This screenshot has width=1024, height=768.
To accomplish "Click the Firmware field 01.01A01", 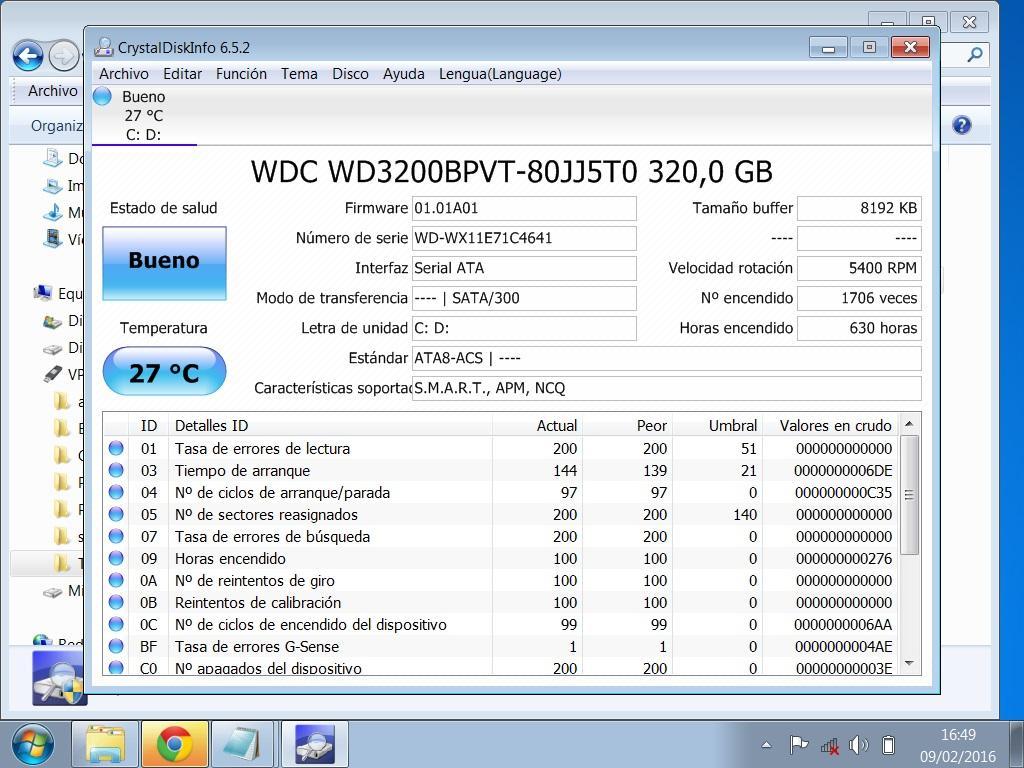I will [524, 208].
